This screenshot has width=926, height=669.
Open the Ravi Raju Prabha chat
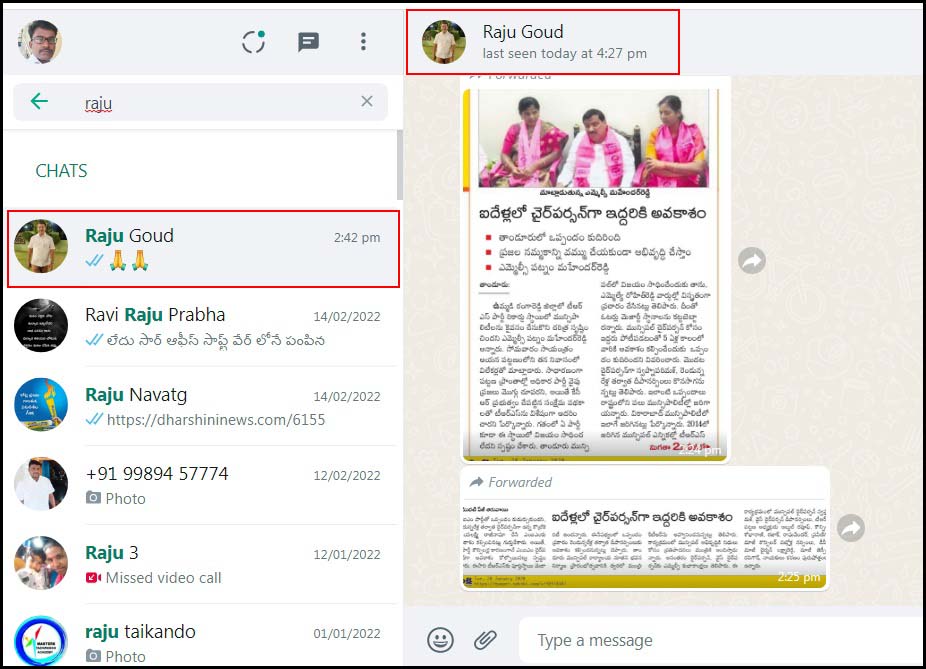tap(201, 327)
